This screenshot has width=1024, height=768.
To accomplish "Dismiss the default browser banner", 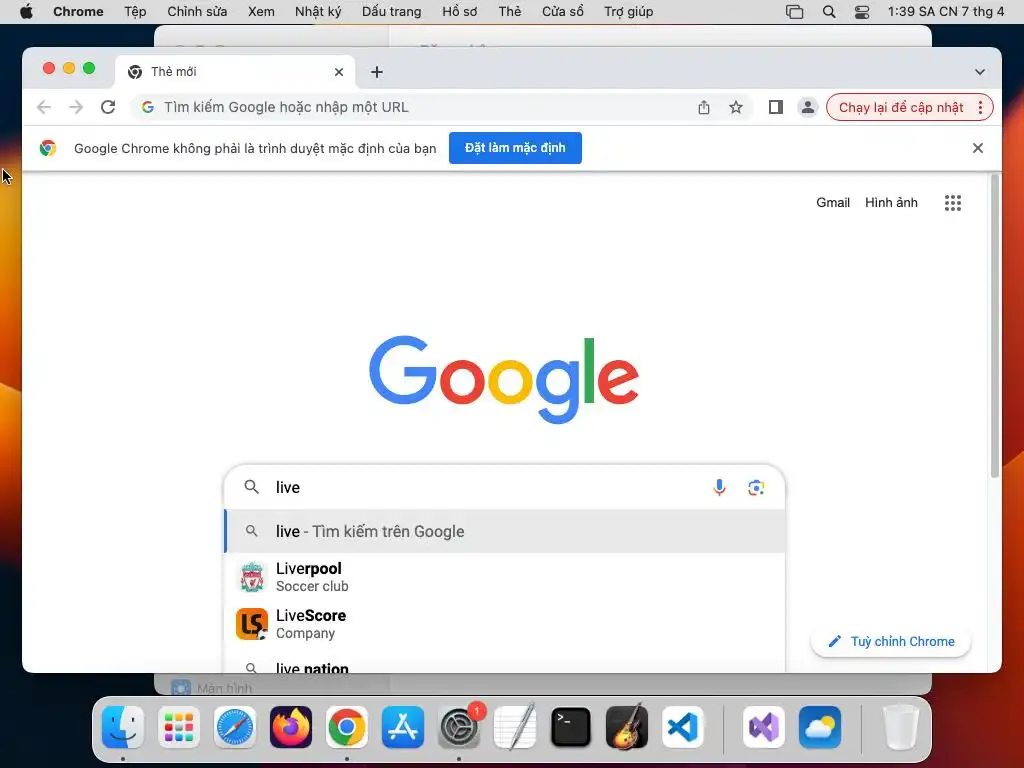I will tap(978, 148).
